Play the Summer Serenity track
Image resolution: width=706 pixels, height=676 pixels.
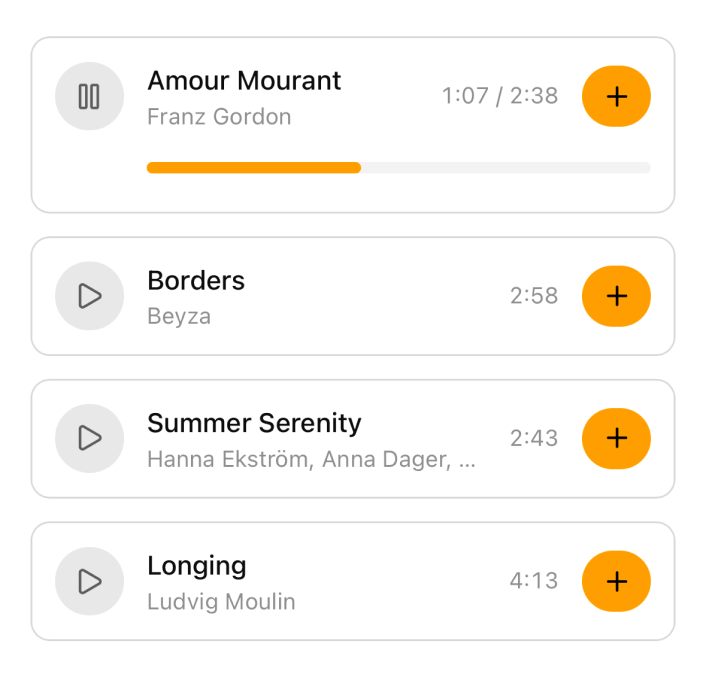tap(89, 438)
